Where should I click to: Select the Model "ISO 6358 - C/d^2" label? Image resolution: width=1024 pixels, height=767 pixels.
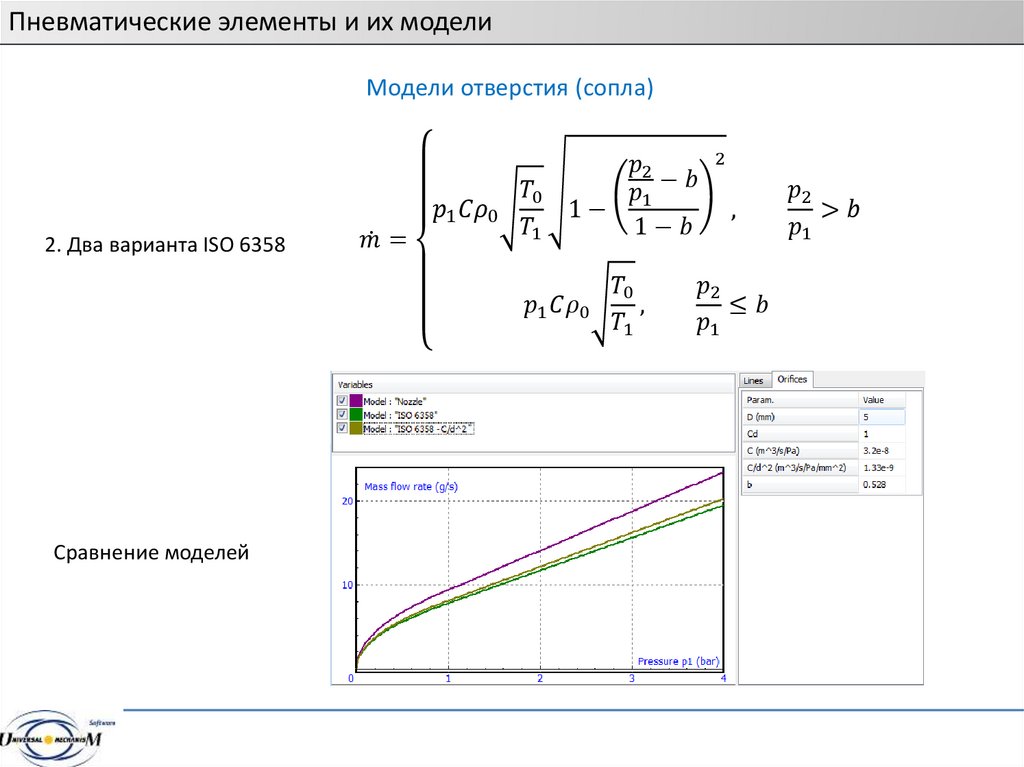click(419, 428)
